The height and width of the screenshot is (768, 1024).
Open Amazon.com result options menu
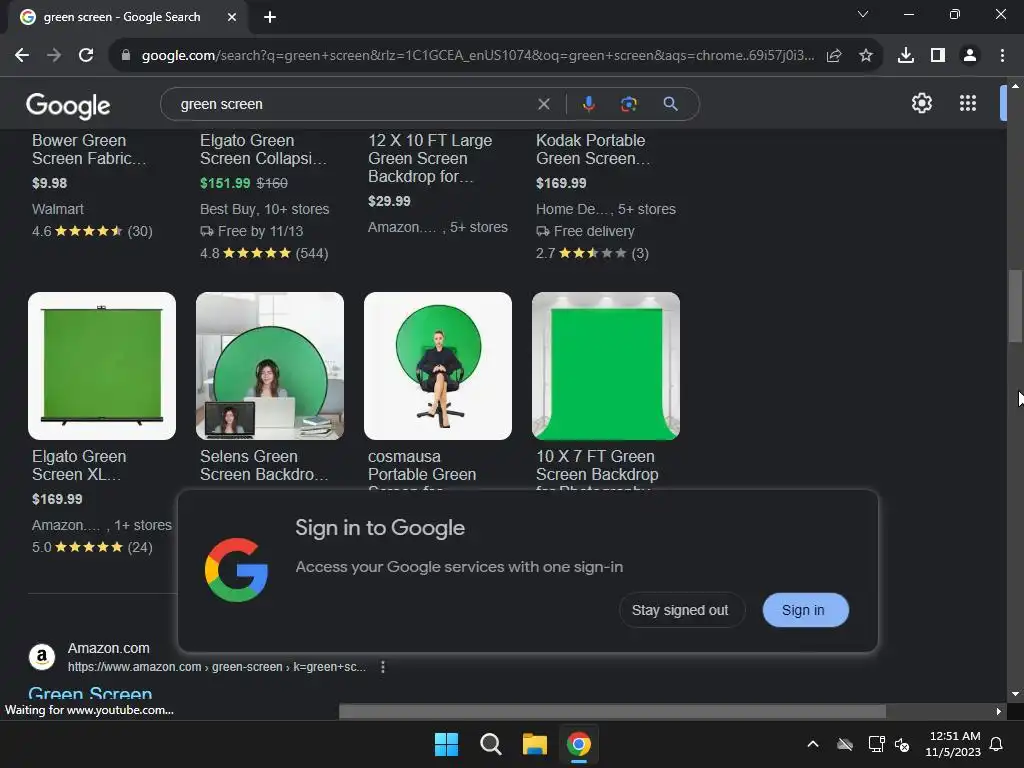tap(383, 667)
